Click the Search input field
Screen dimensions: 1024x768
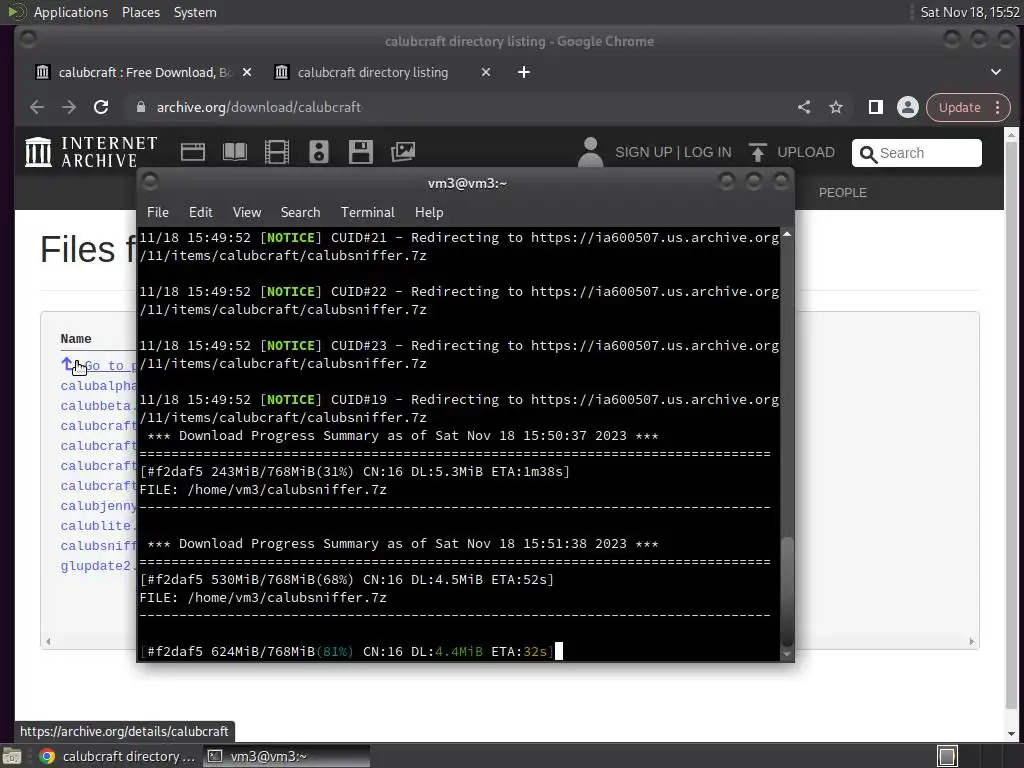916,153
